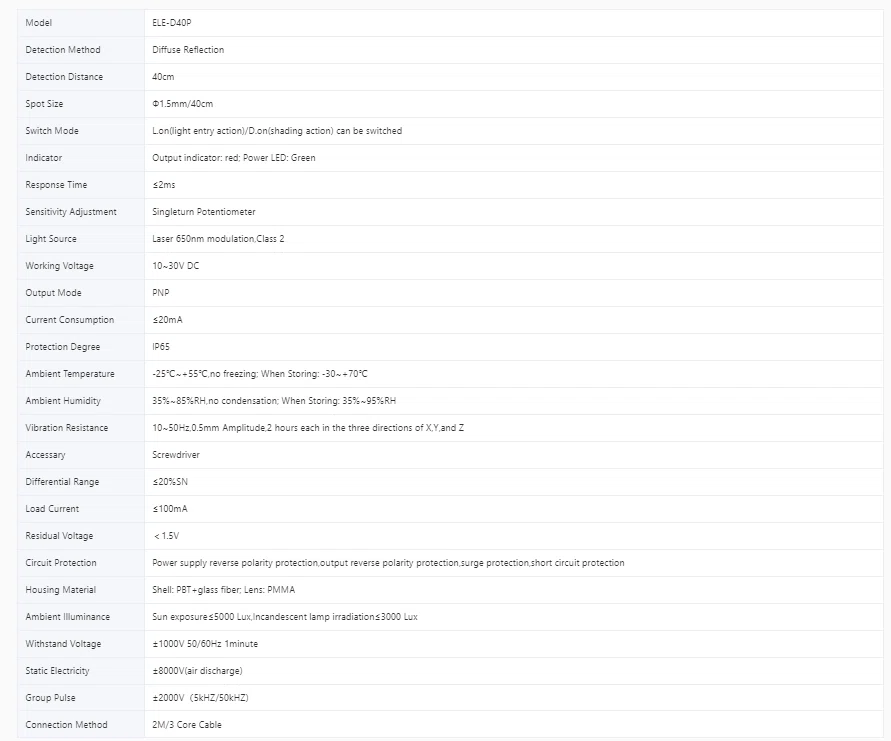Click the 40cm detection distance value
The image size is (891, 741).
[163, 77]
